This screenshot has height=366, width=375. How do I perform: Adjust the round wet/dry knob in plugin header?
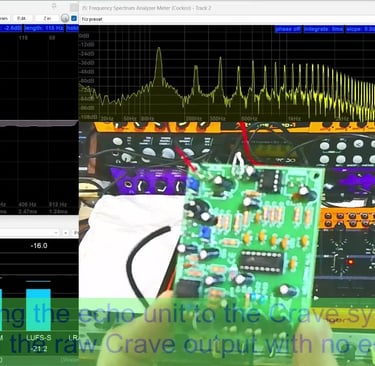[65, 18]
